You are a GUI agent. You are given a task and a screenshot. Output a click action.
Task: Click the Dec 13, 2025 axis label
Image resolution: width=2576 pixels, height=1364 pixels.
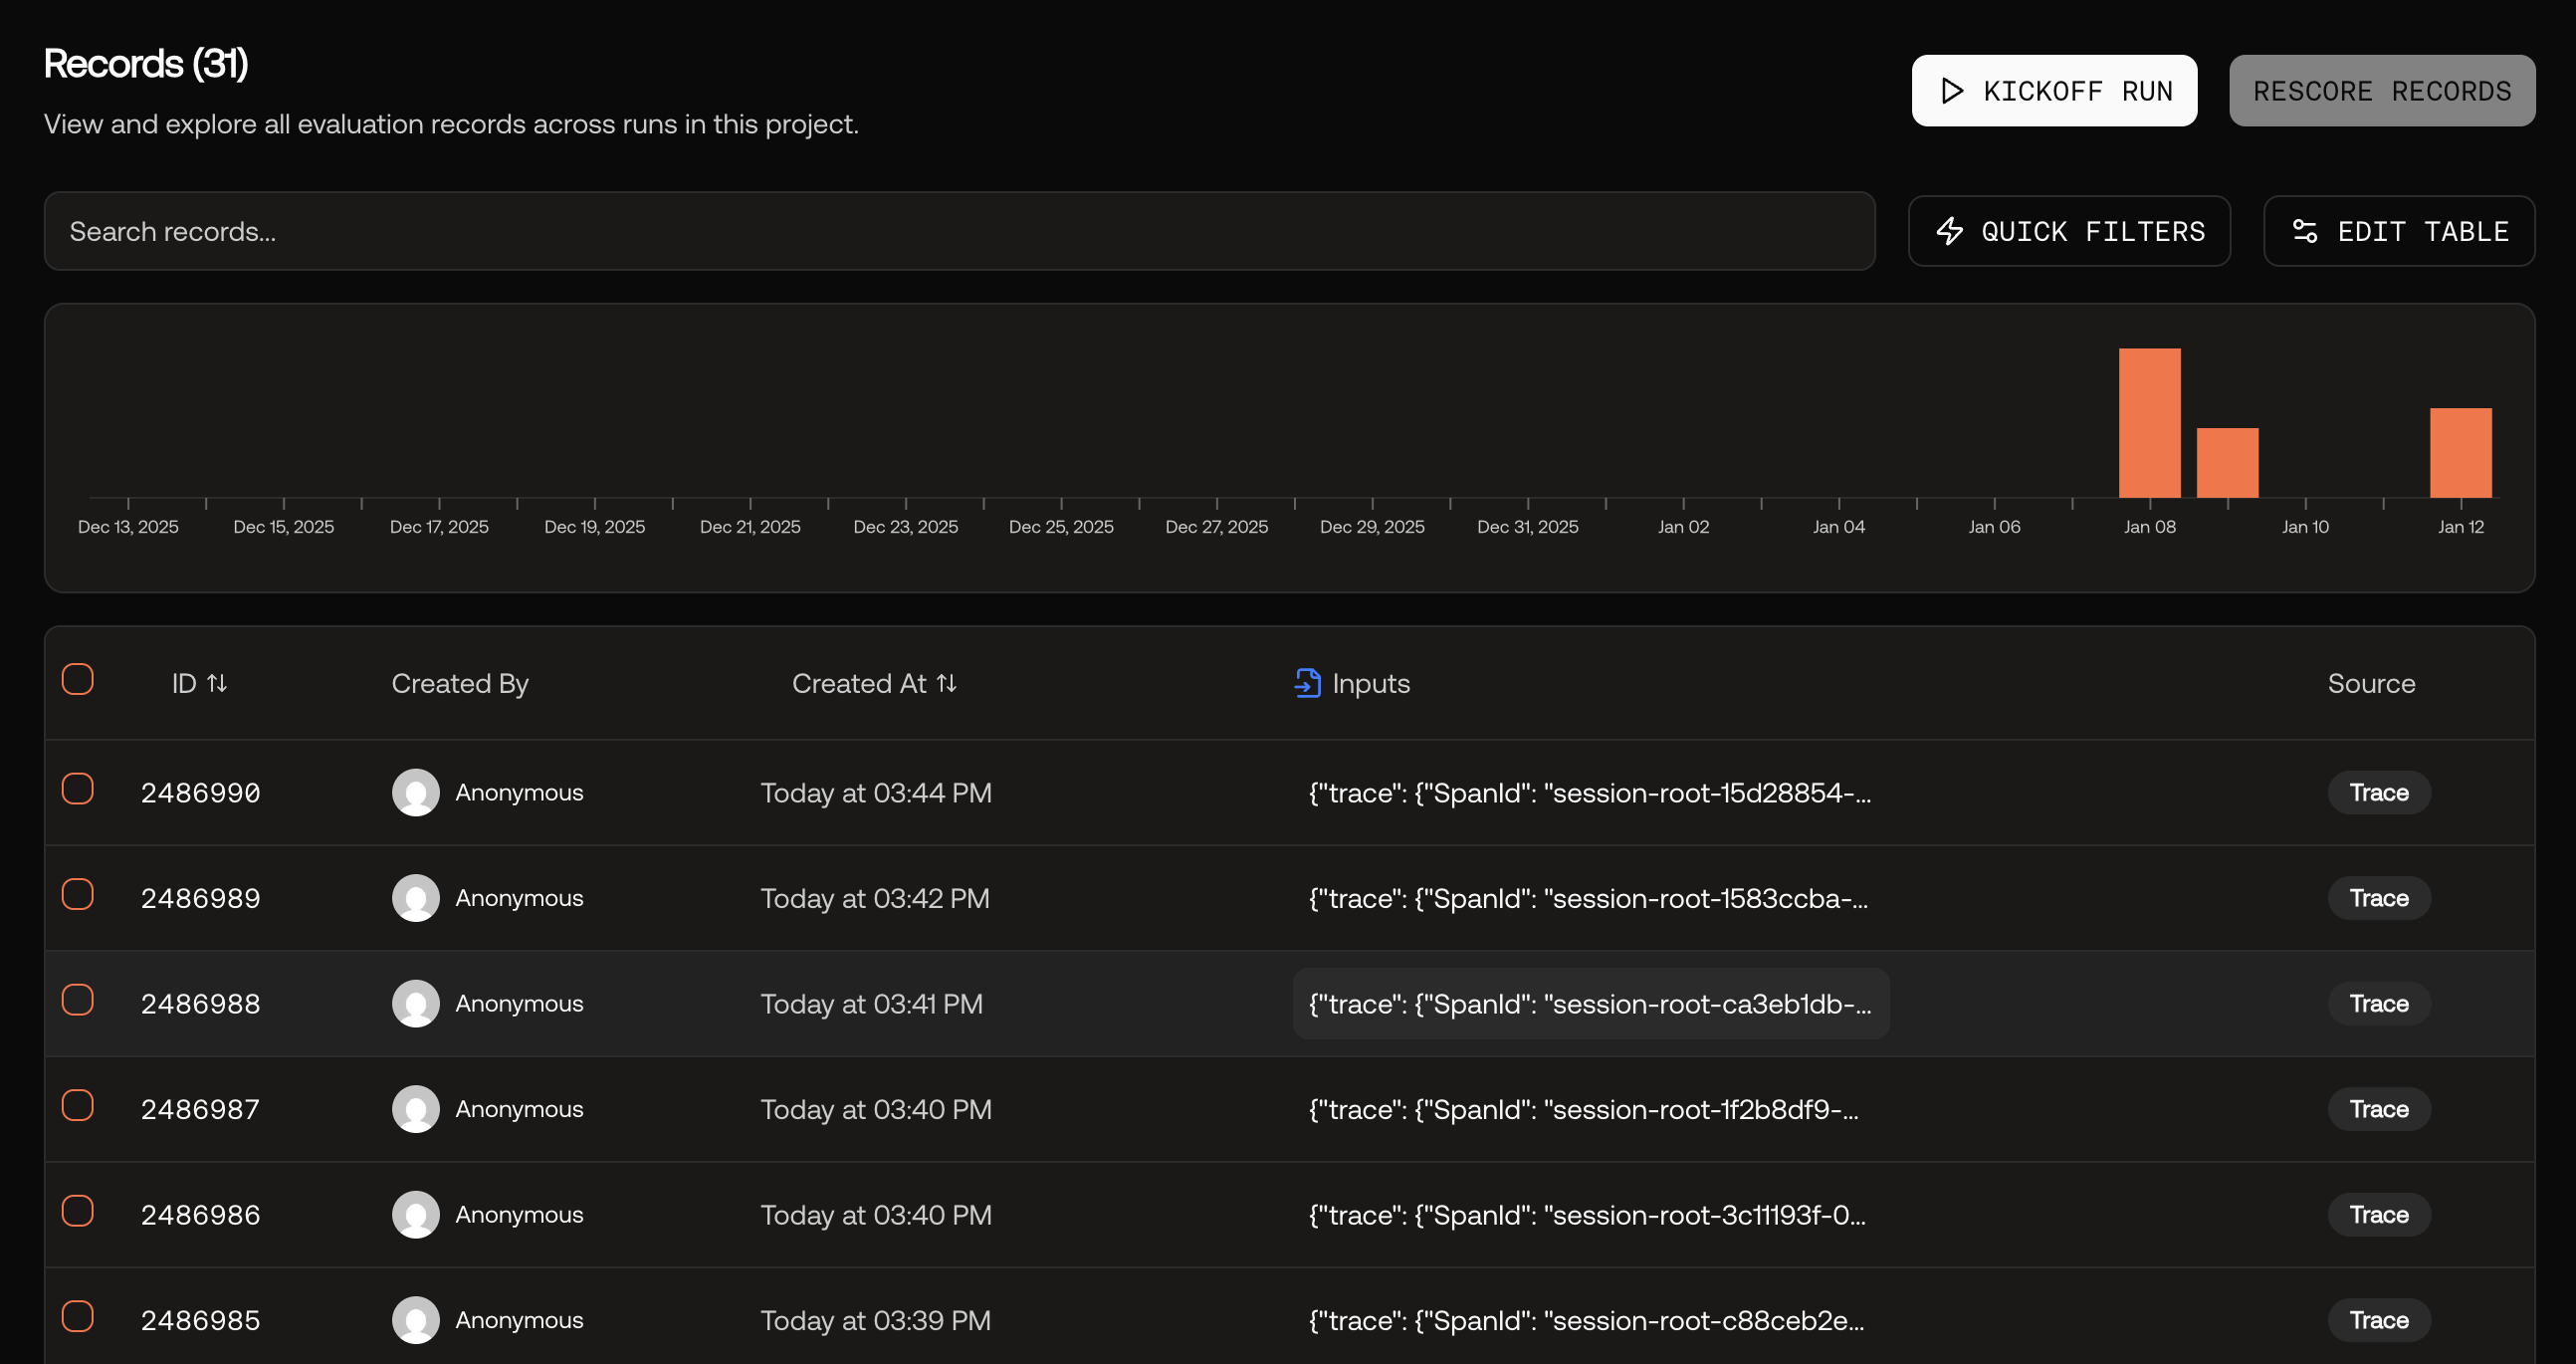tap(128, 527)
